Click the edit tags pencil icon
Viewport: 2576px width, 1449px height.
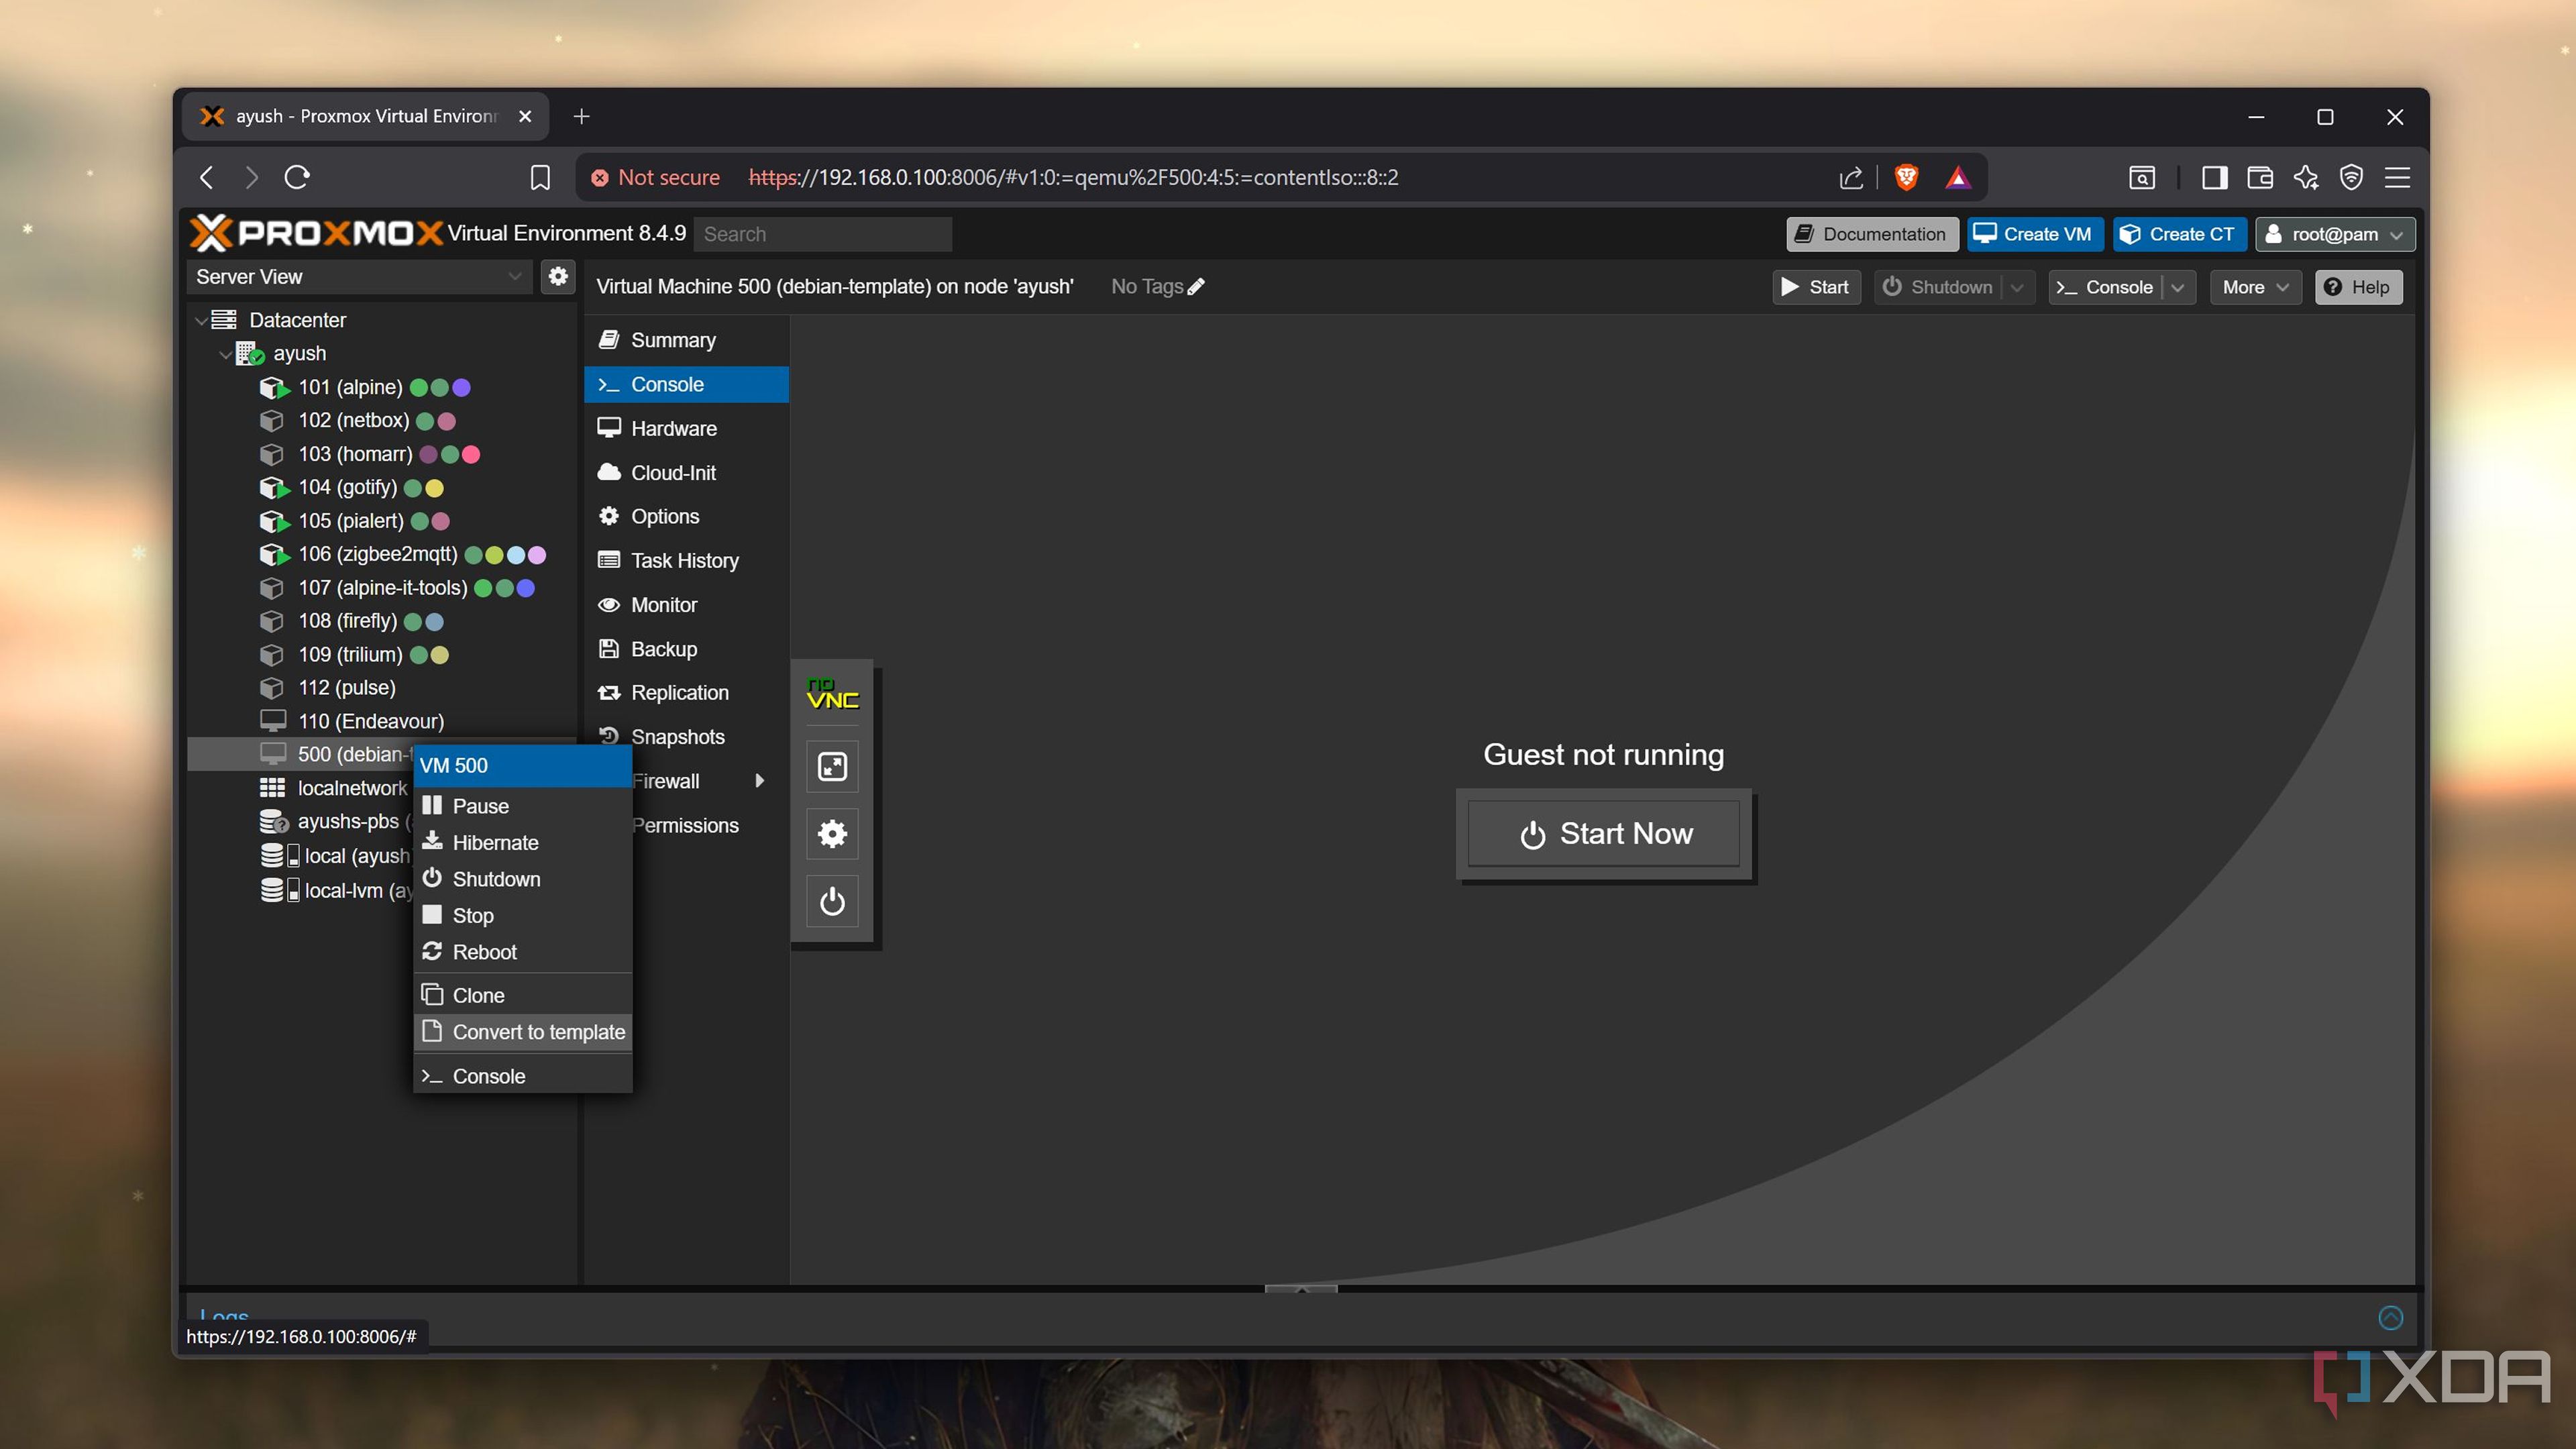[1196, 287]
